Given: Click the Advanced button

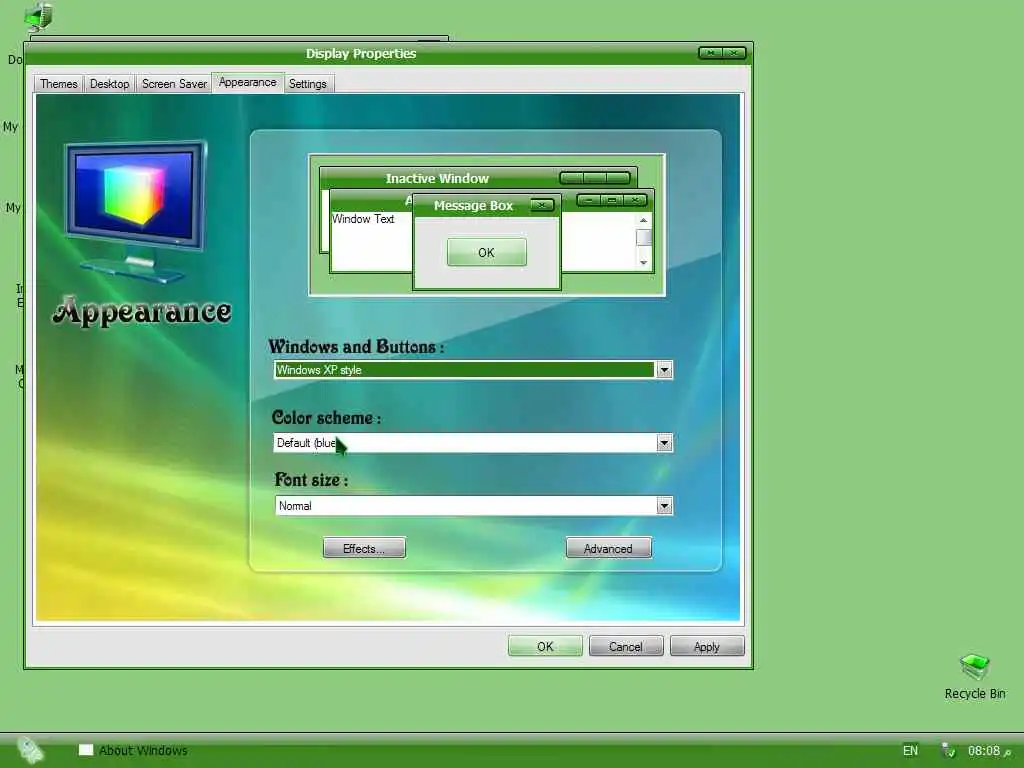Looking at the screenshot, I should point(608,548).
